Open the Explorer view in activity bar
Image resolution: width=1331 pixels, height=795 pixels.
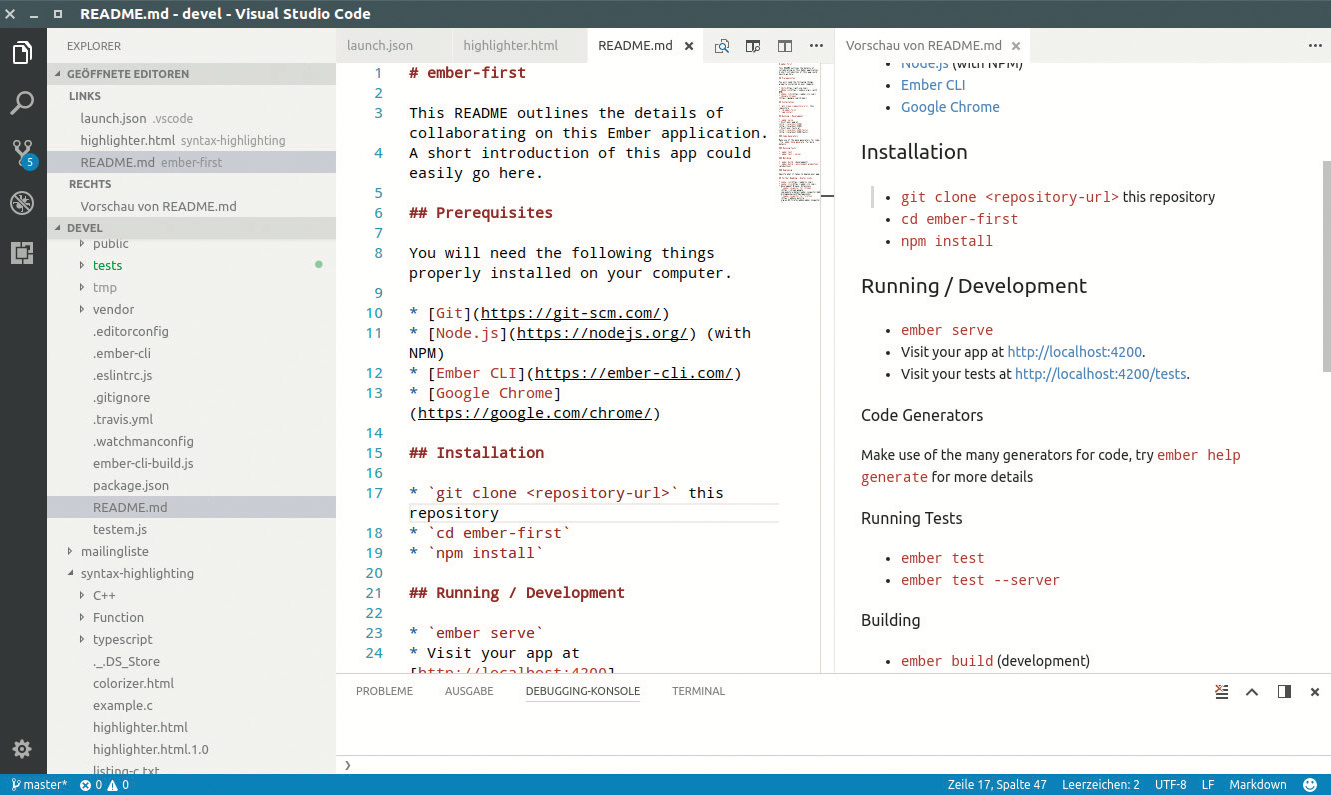22,53
